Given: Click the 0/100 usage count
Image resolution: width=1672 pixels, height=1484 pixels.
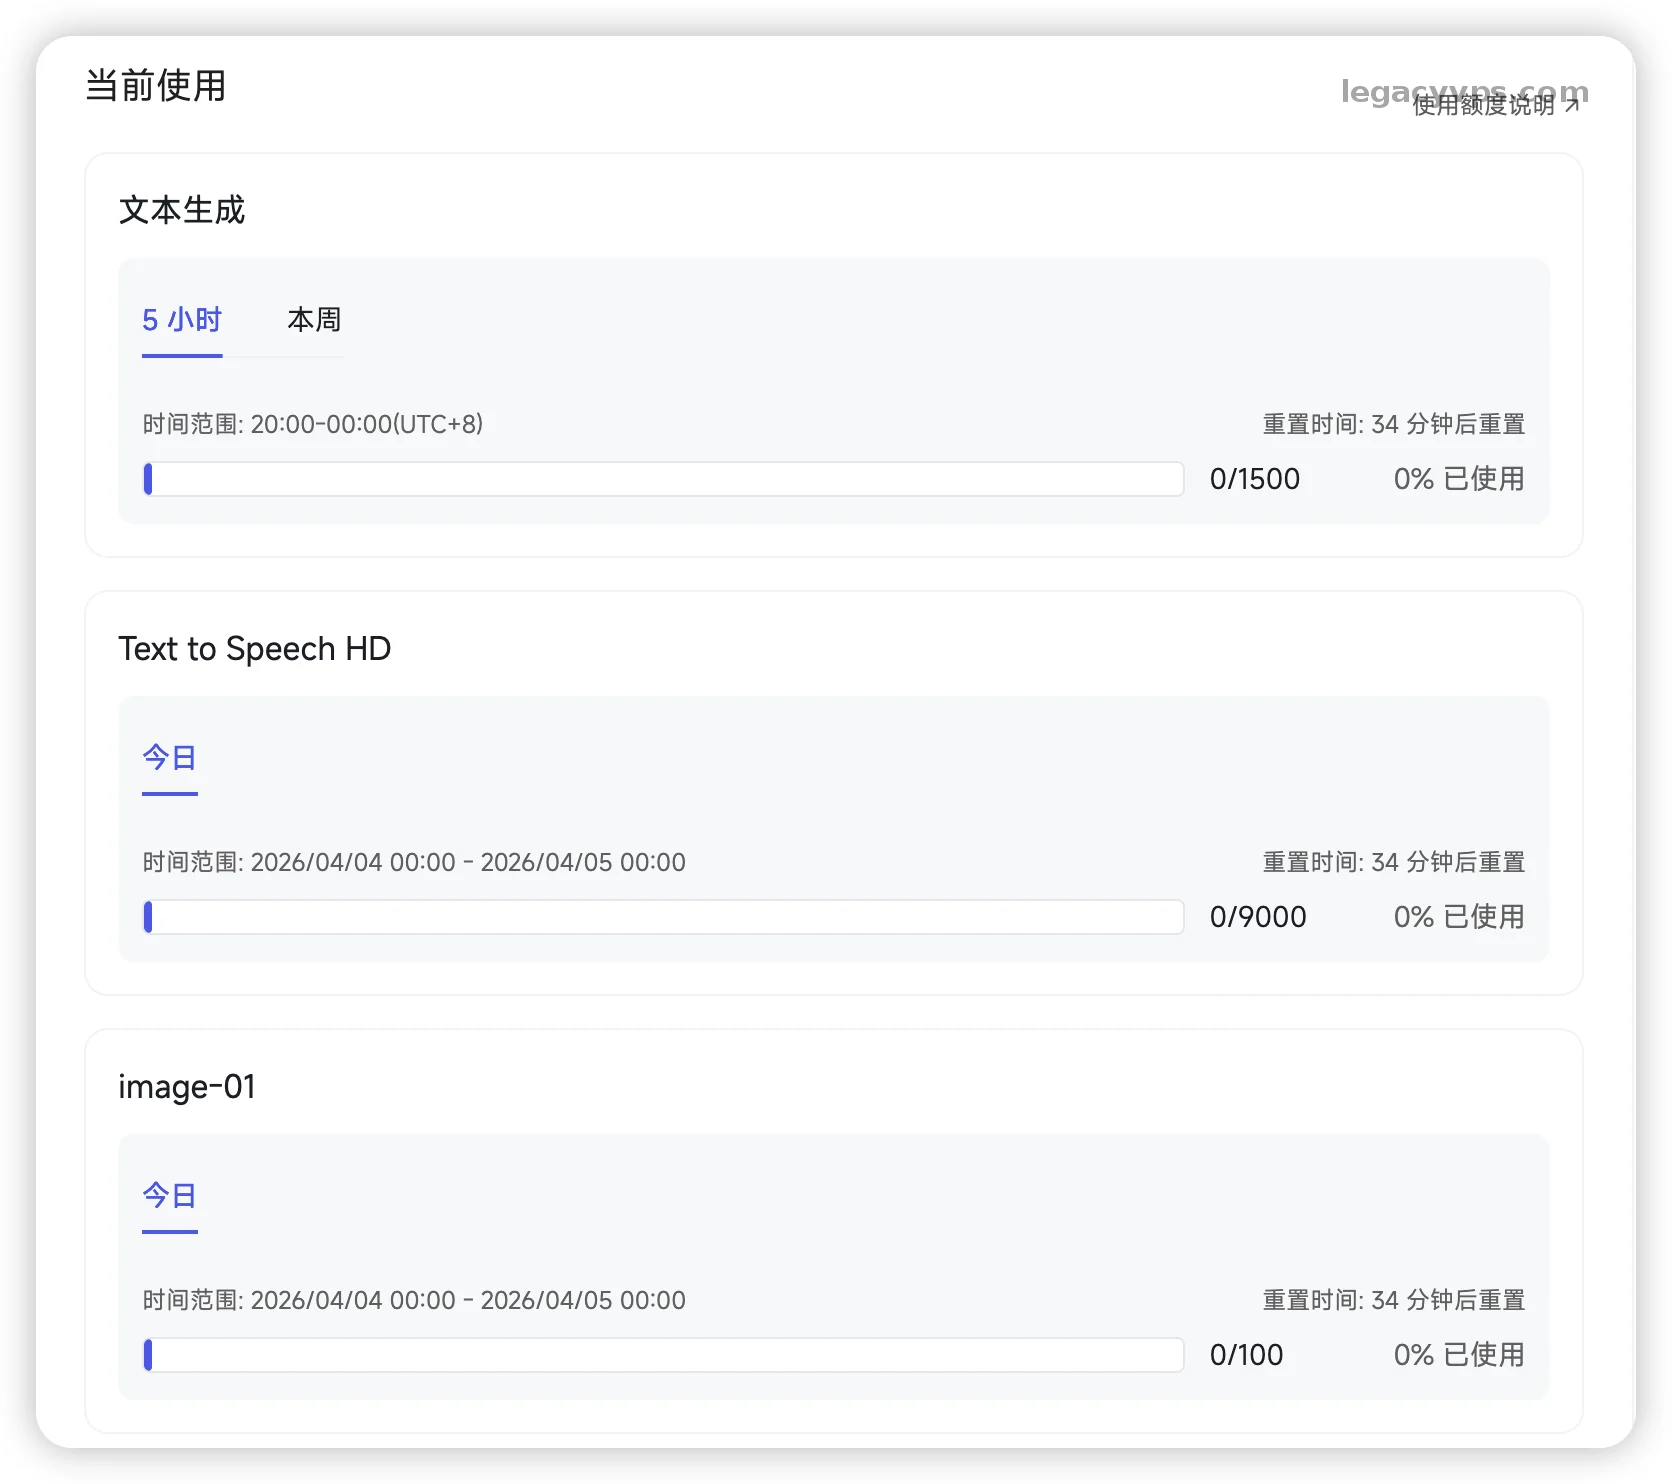Looking at the screenshot, I should (1246, 1355).
